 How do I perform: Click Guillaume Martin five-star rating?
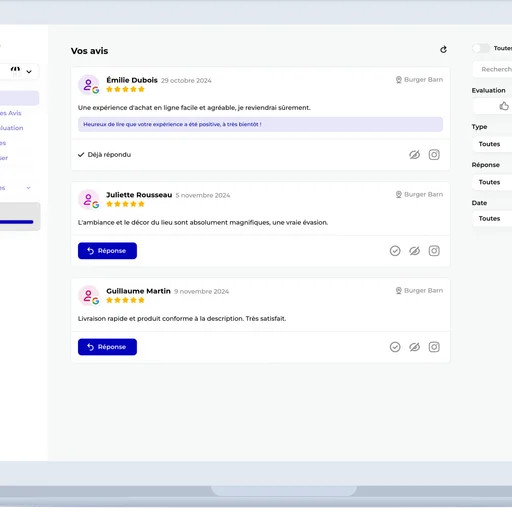coord(125,300)
